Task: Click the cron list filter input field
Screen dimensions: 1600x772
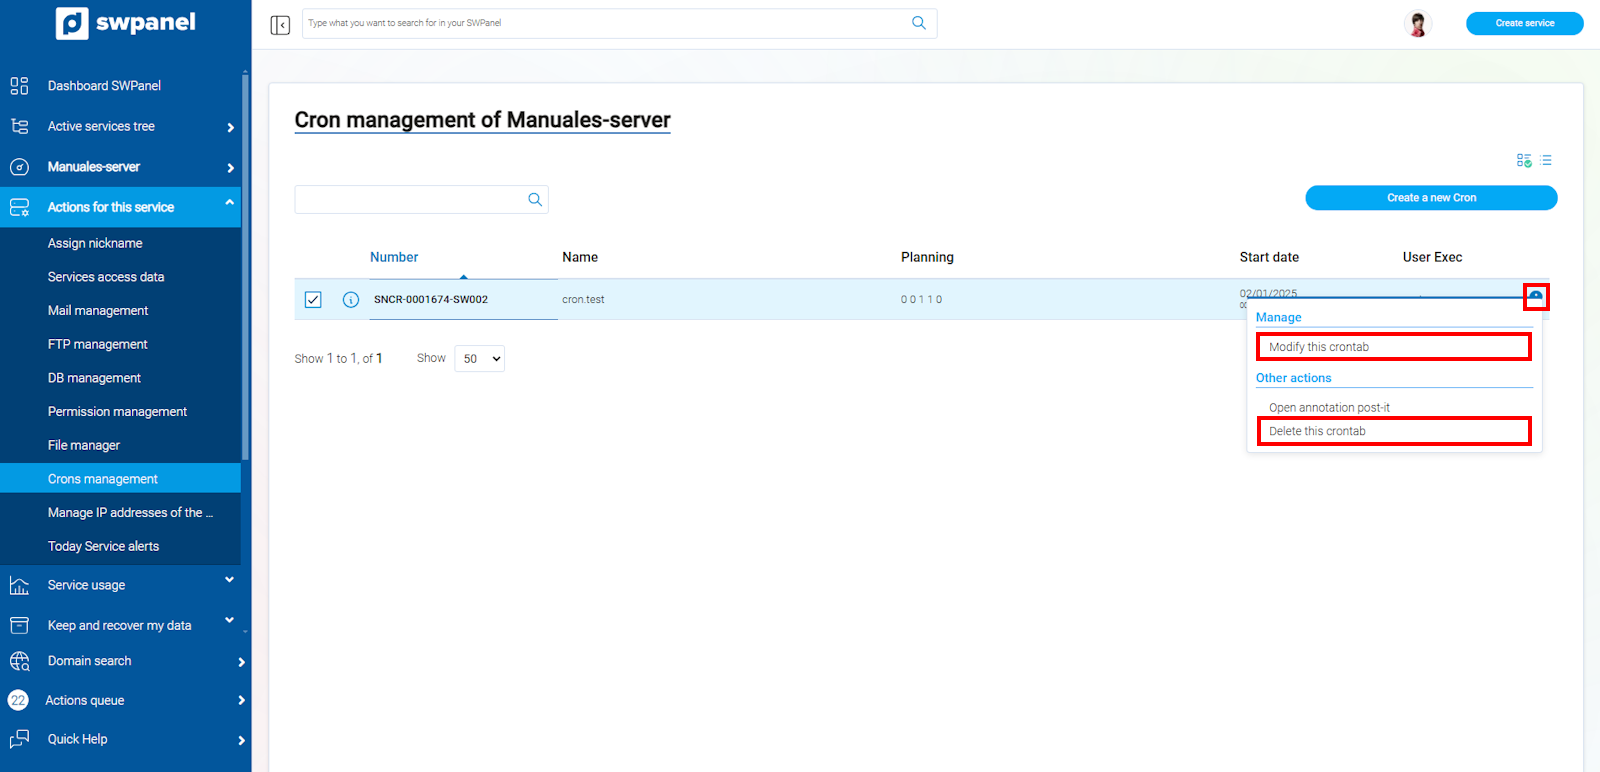Action: tap(410, 200)
